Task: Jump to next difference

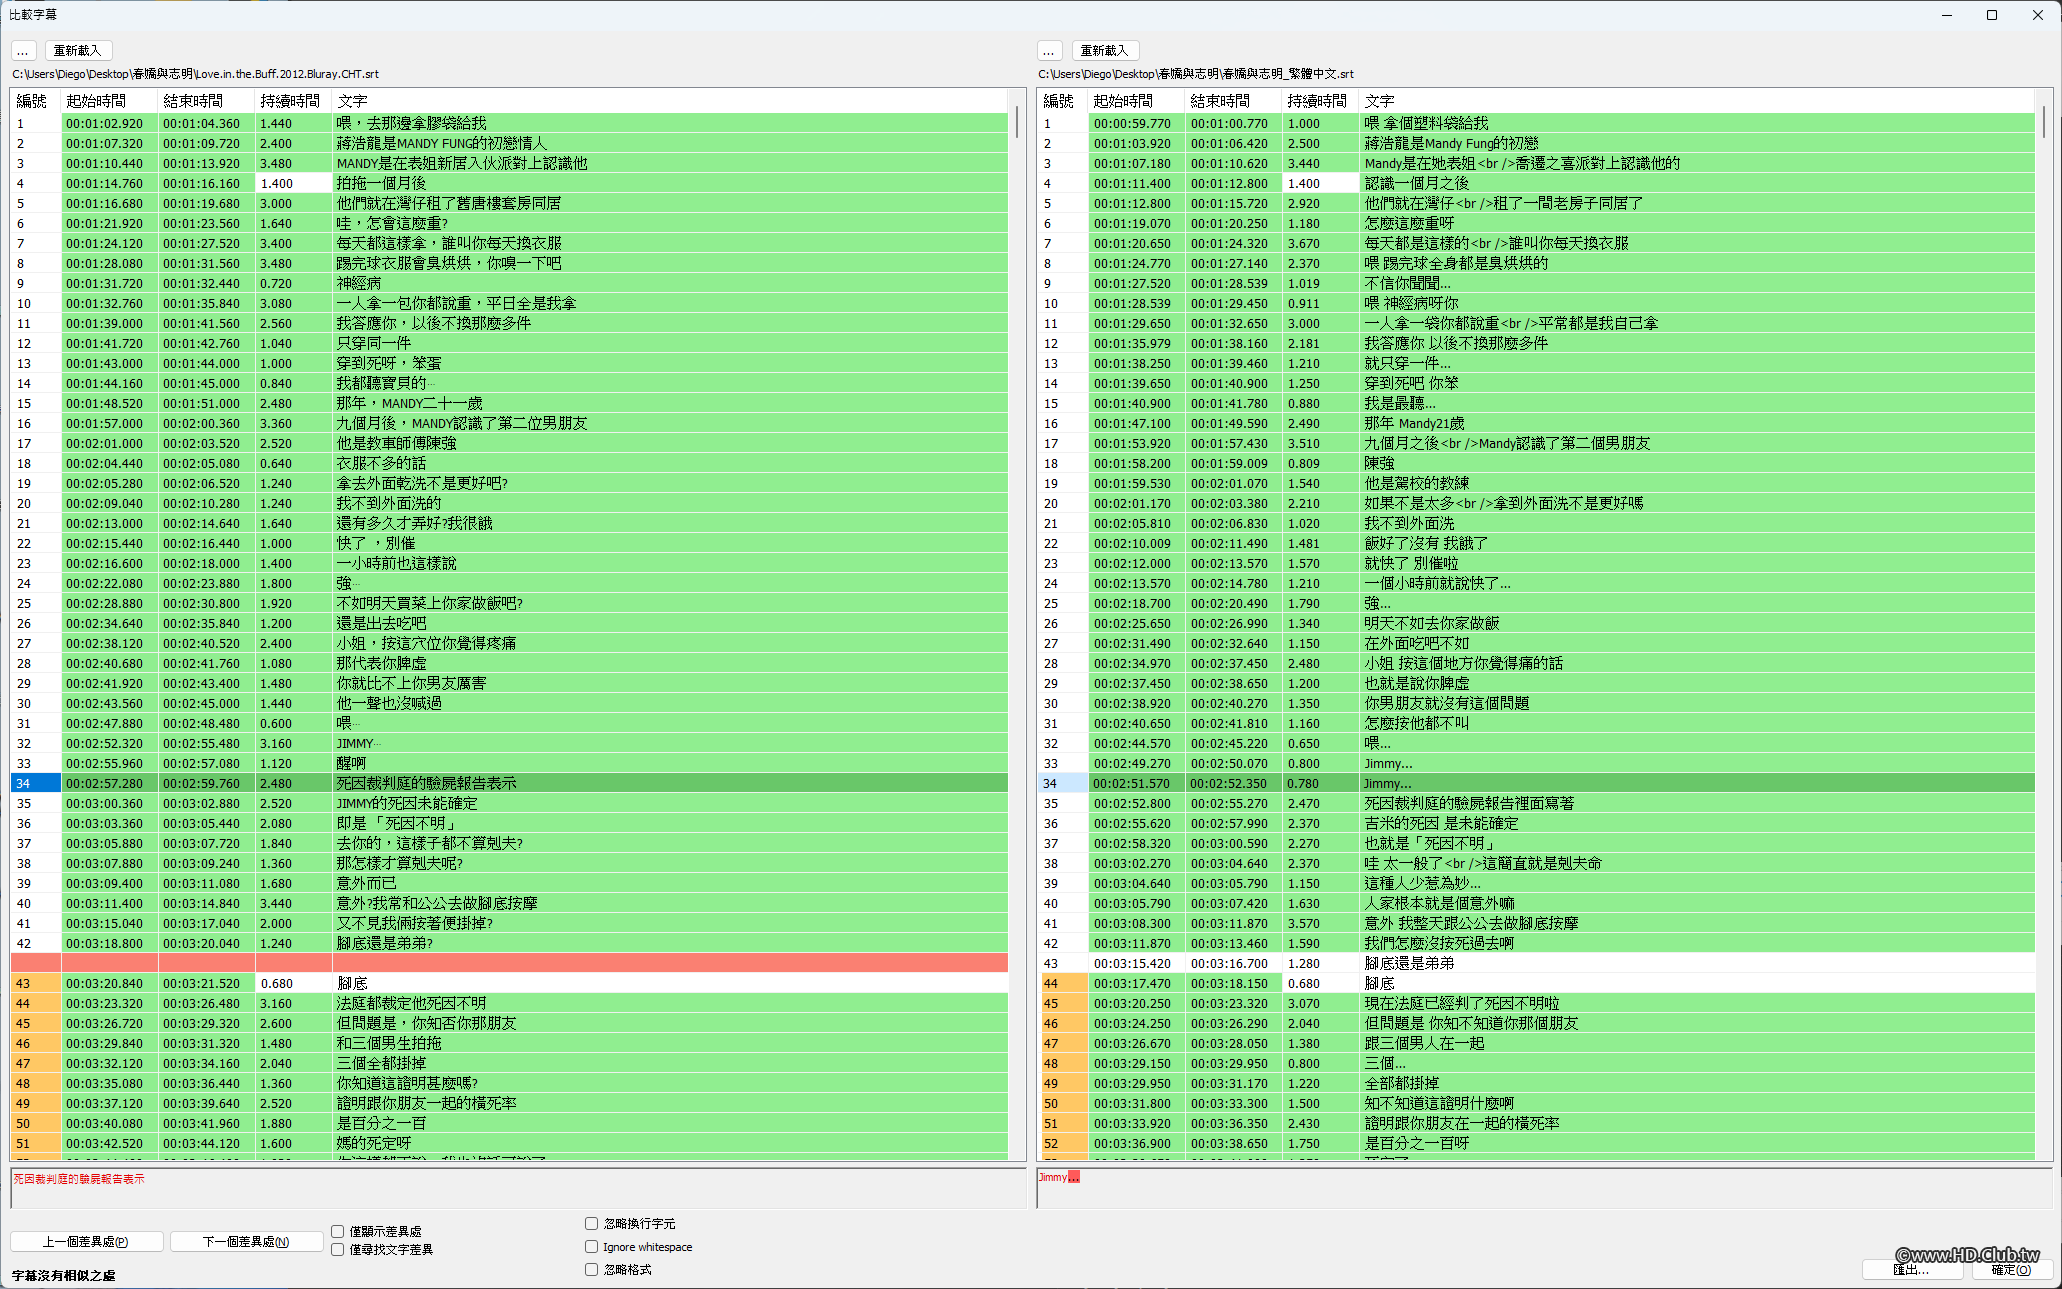Action: click(x=246, y=1241)
